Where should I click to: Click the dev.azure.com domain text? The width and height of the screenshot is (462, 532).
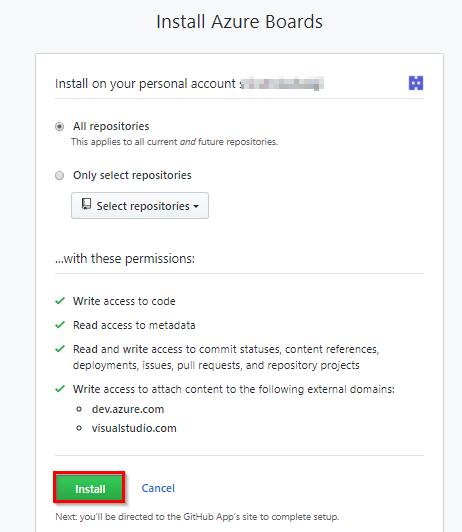point(128,409)
